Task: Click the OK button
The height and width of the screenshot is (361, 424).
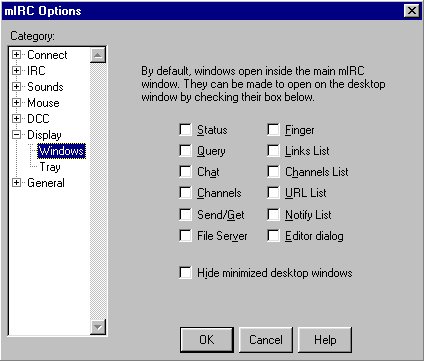Action: (x=207, y=340)
